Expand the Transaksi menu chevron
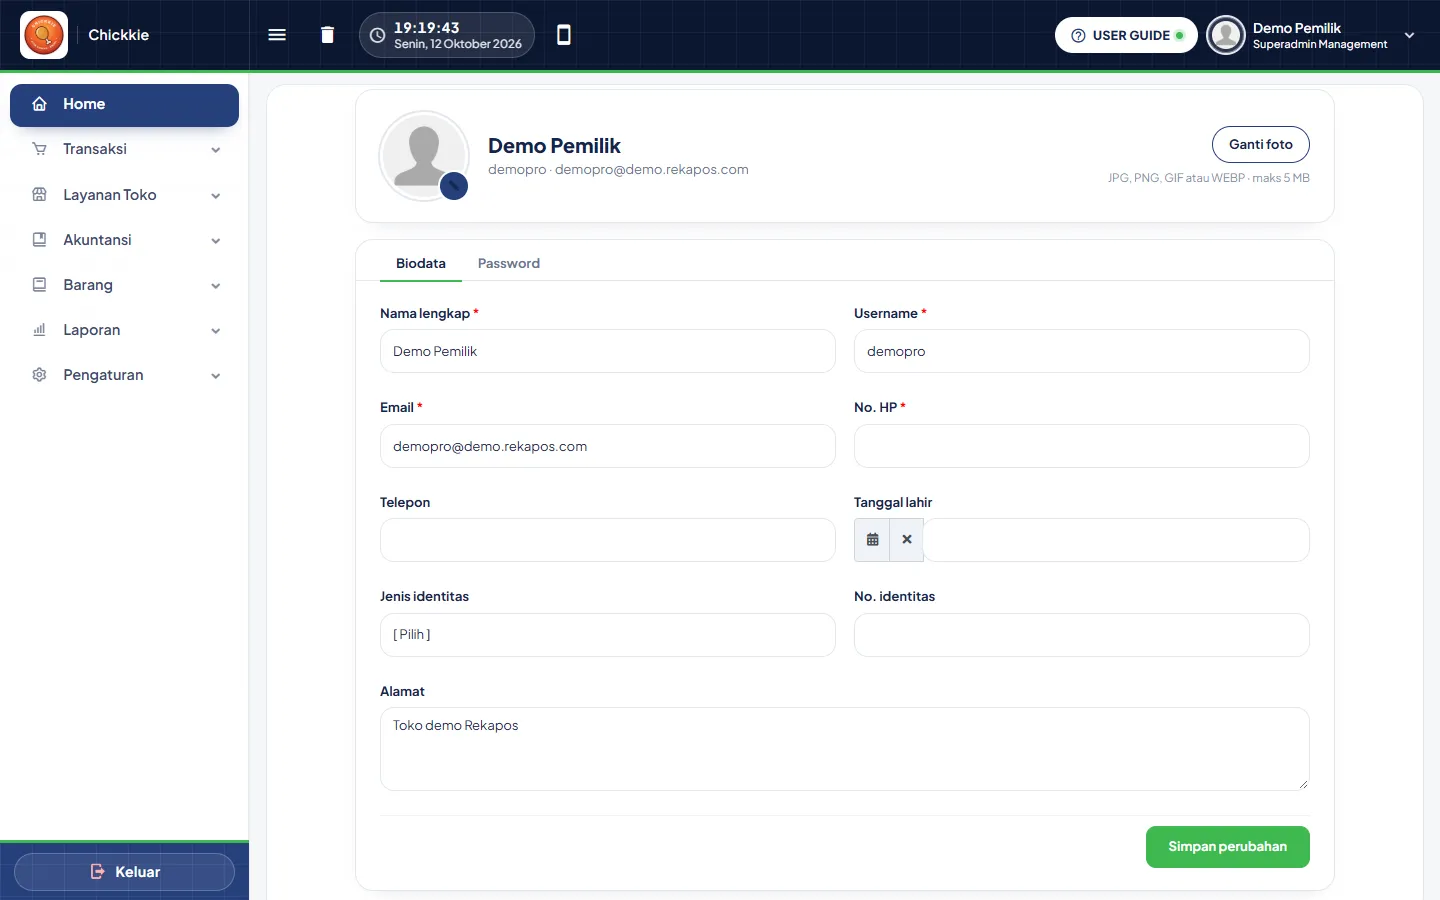1440x900 pixels. point(216,150)
